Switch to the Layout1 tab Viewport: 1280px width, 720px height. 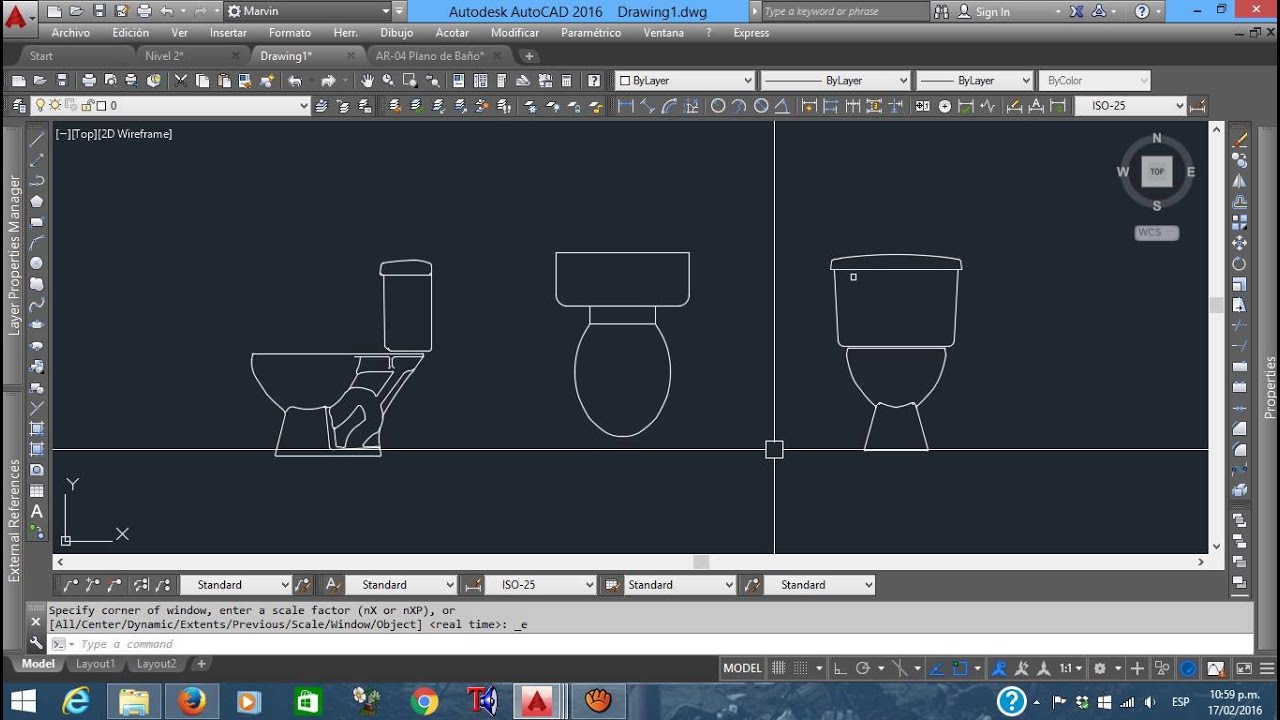96,664
